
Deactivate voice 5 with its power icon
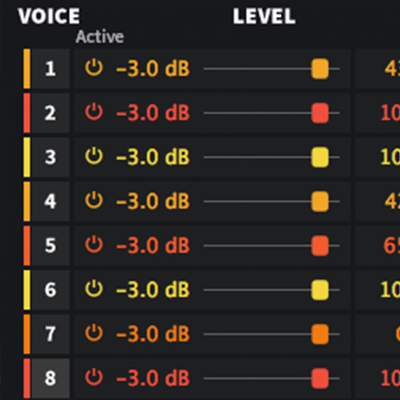(x=94, y=245)
